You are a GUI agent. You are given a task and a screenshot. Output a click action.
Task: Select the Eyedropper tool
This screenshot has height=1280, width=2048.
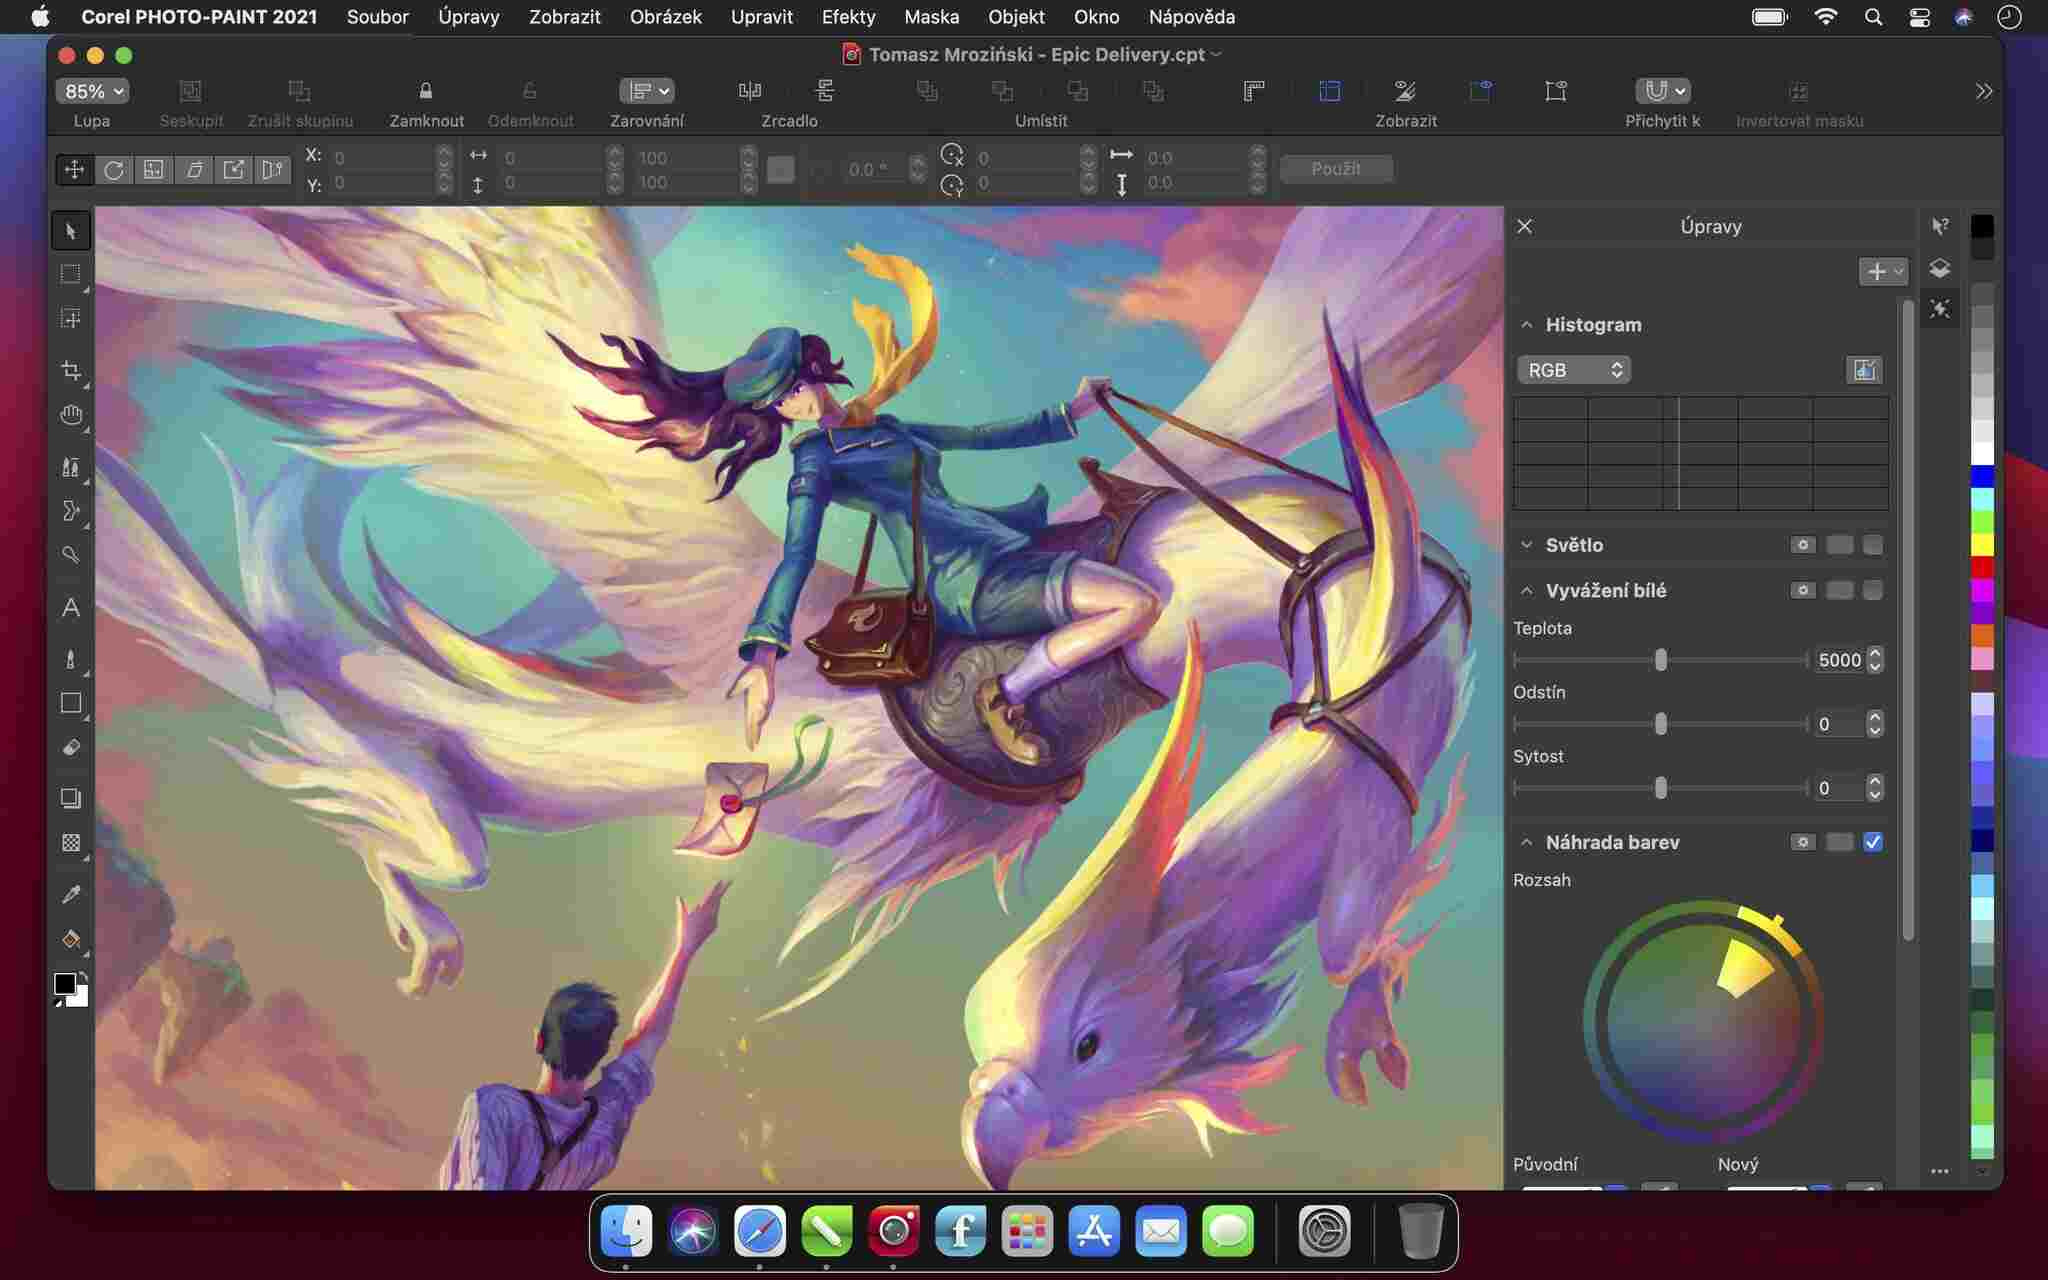point(70,894)
